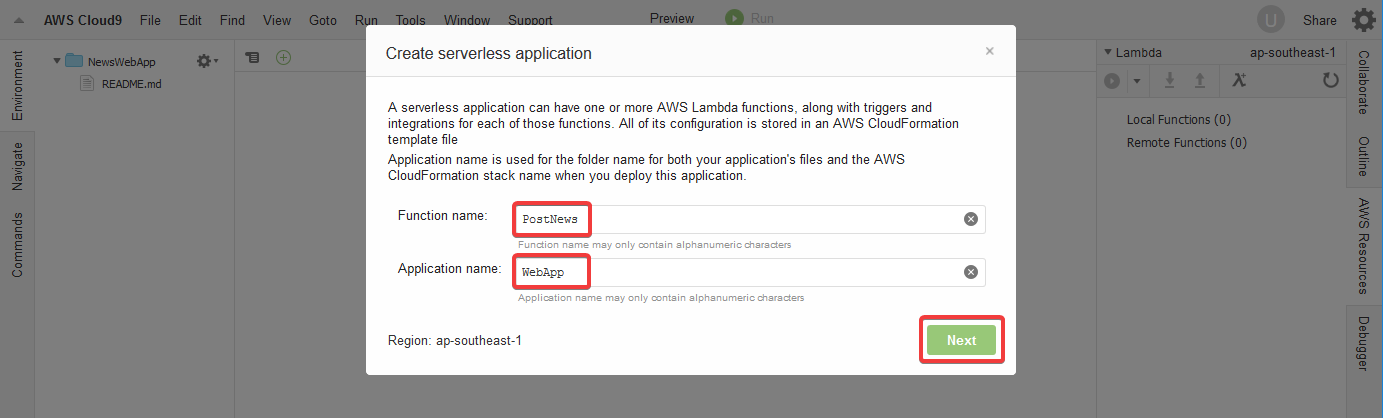Open the Cloud9 preferences gear icon
1383x418 pixels.
point(1363,20)
